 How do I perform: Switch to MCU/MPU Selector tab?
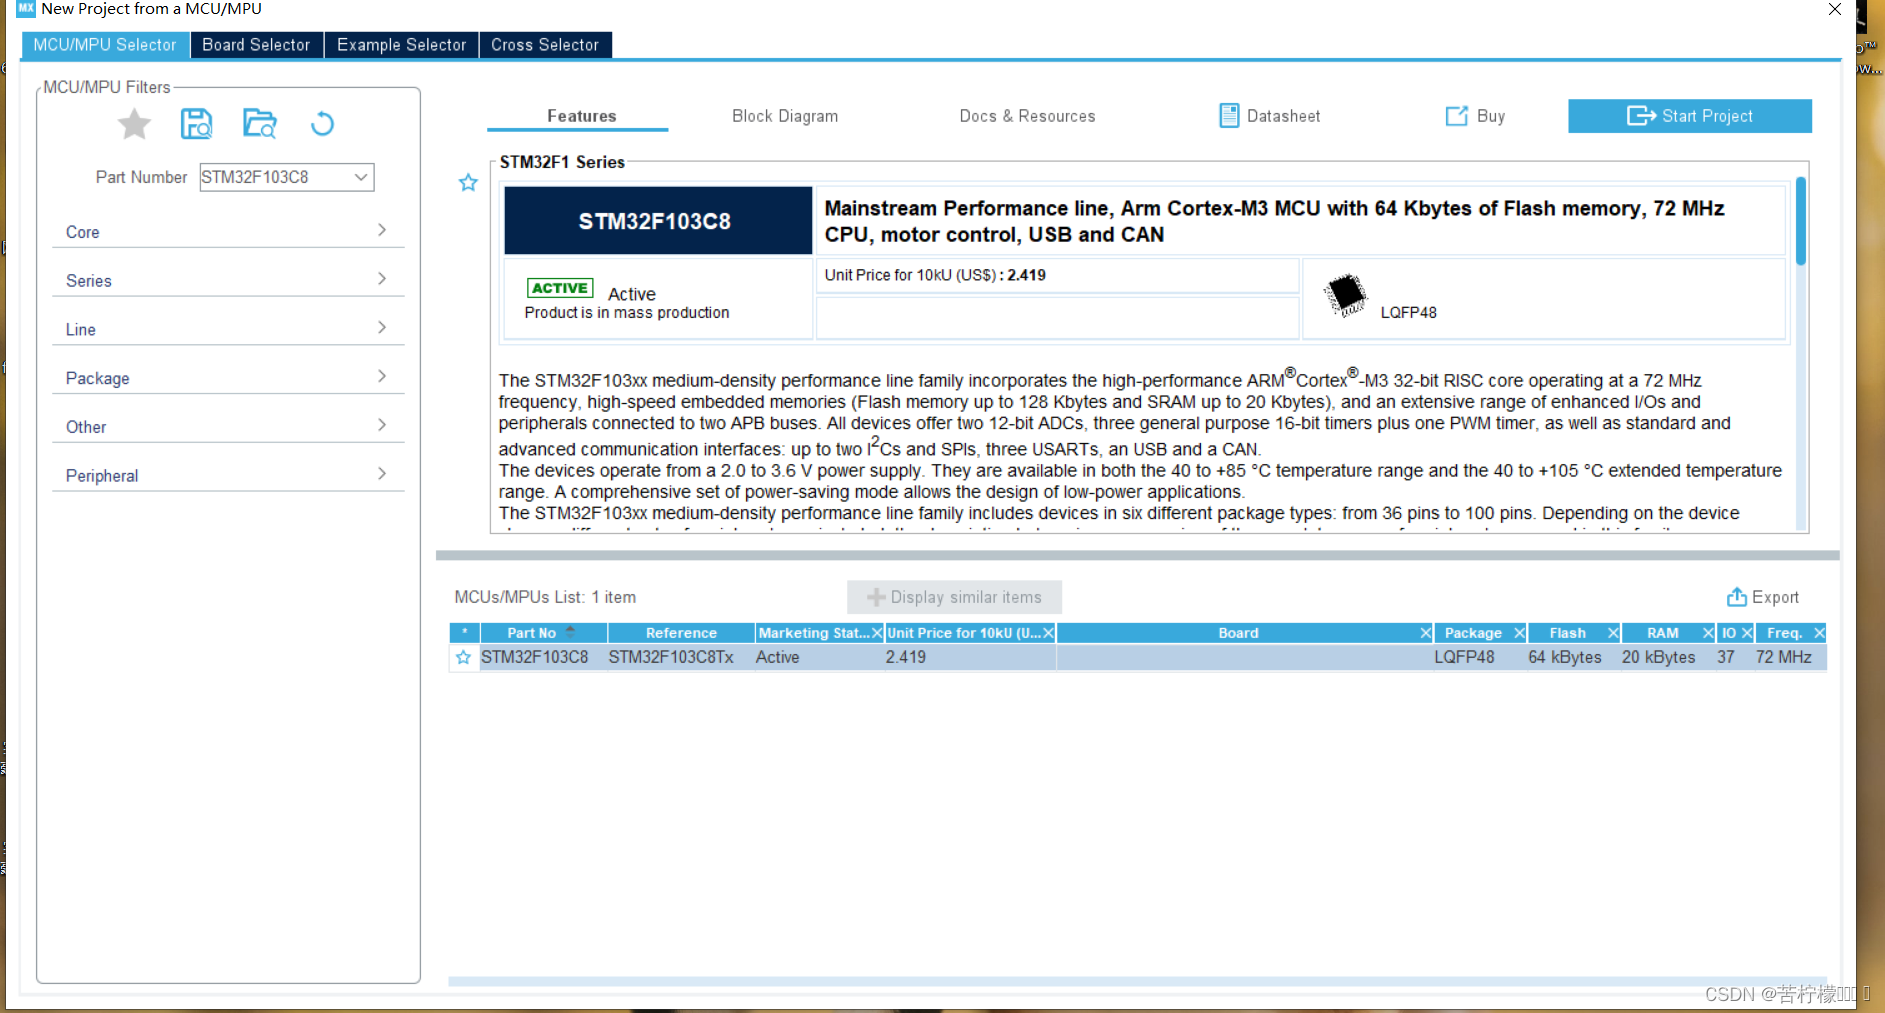105,45
